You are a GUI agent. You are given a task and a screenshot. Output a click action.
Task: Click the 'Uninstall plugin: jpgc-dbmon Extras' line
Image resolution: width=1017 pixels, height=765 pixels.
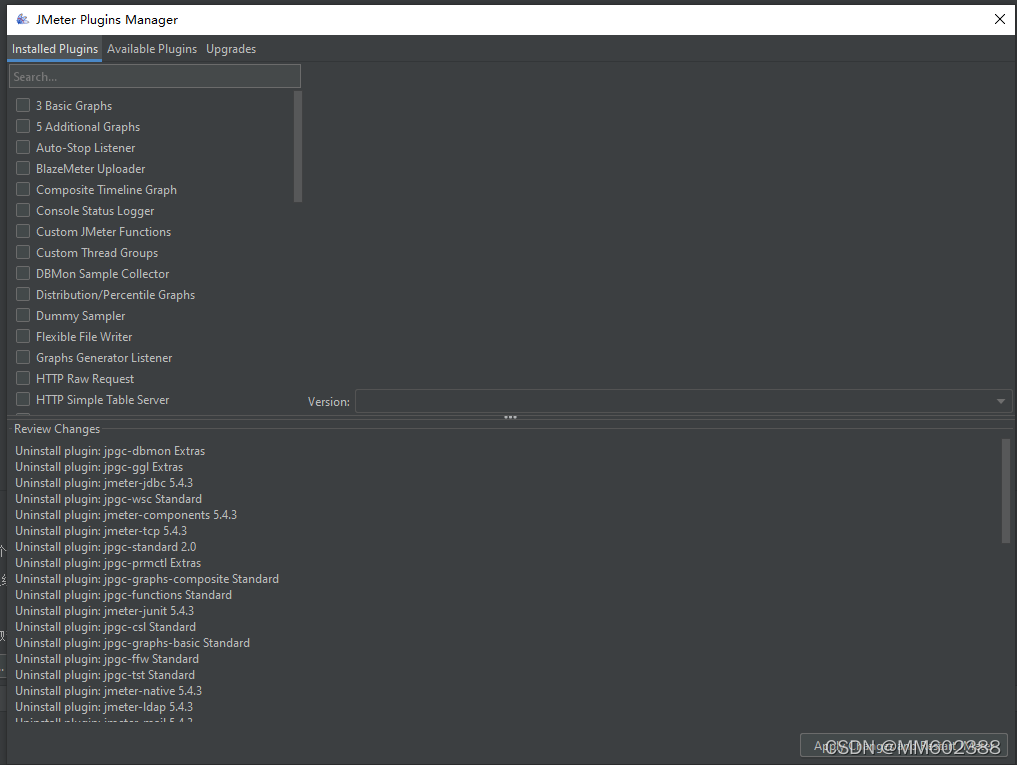pyautogui.click(x=110, y=451)
